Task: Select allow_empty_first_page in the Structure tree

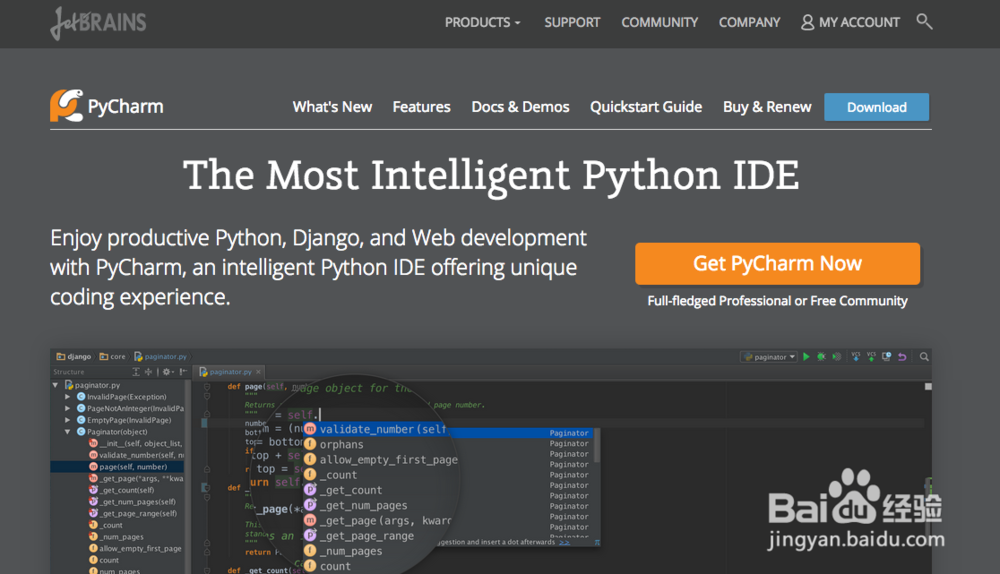Action: [x=135, y=548]
